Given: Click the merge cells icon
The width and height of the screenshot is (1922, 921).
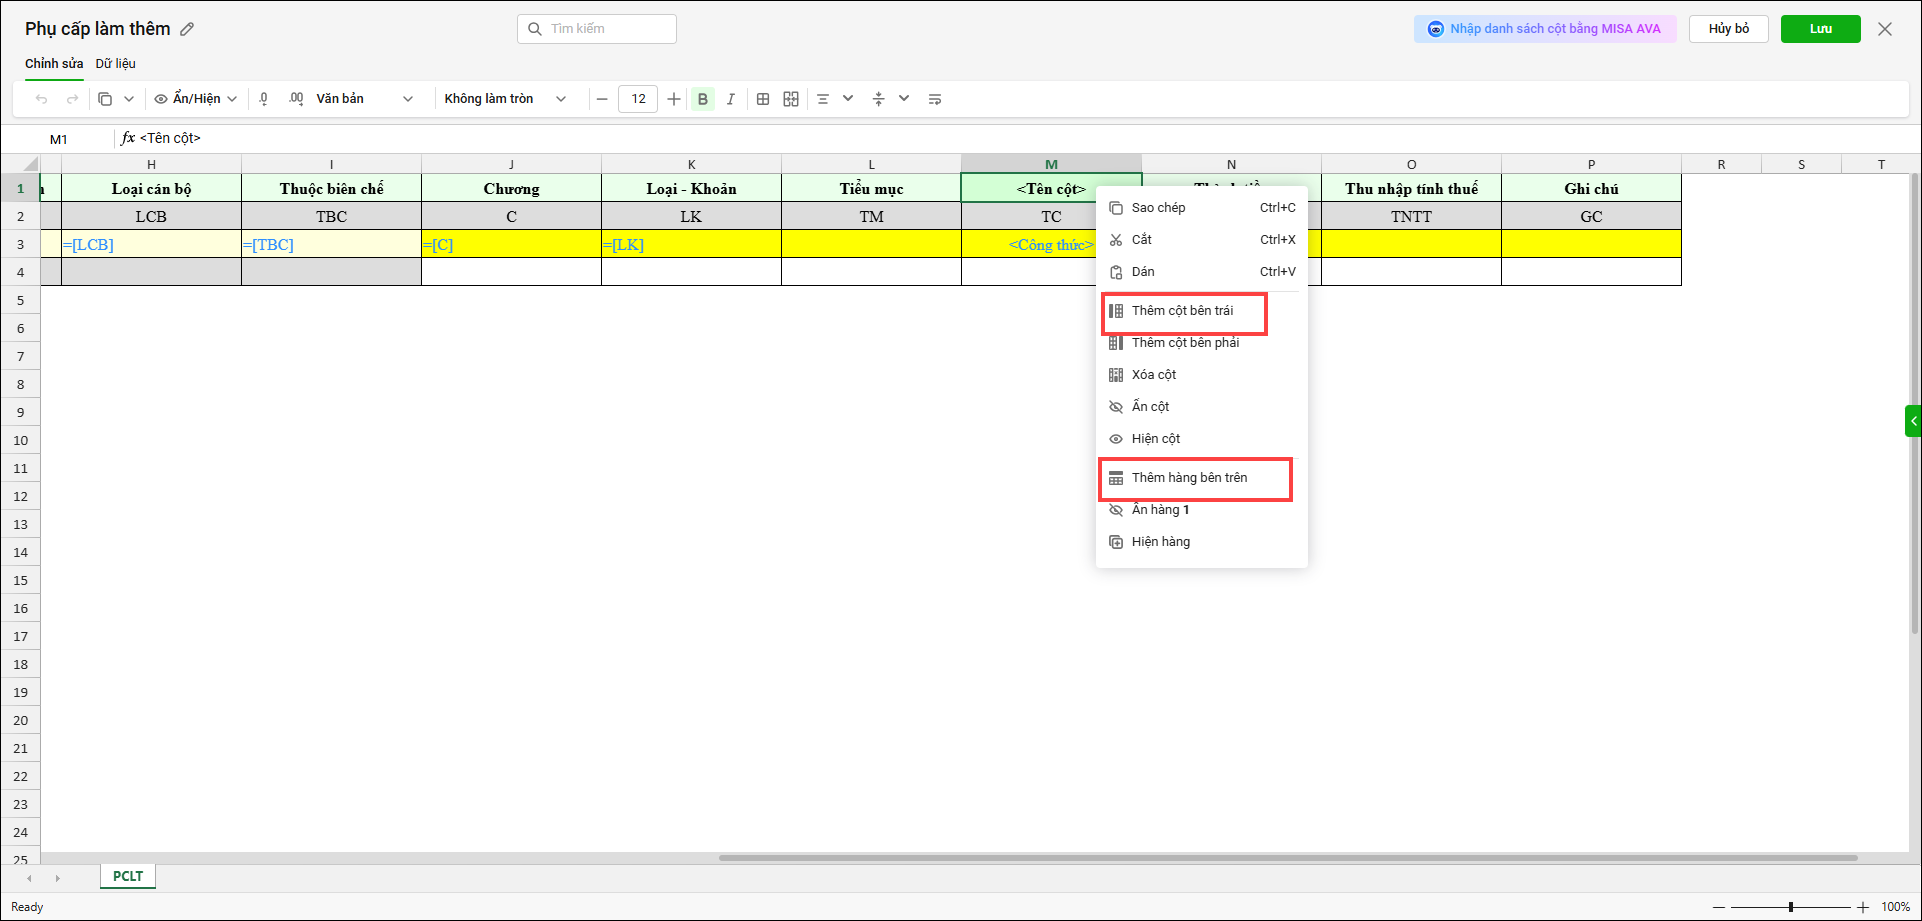Looking at the screenshot, I should 791,99.
